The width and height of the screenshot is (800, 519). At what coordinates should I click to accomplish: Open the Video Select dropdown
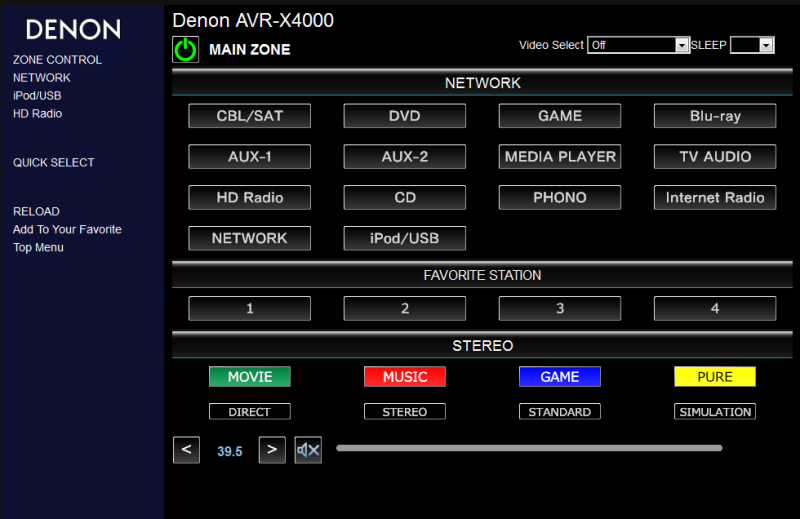click(639, 45)
